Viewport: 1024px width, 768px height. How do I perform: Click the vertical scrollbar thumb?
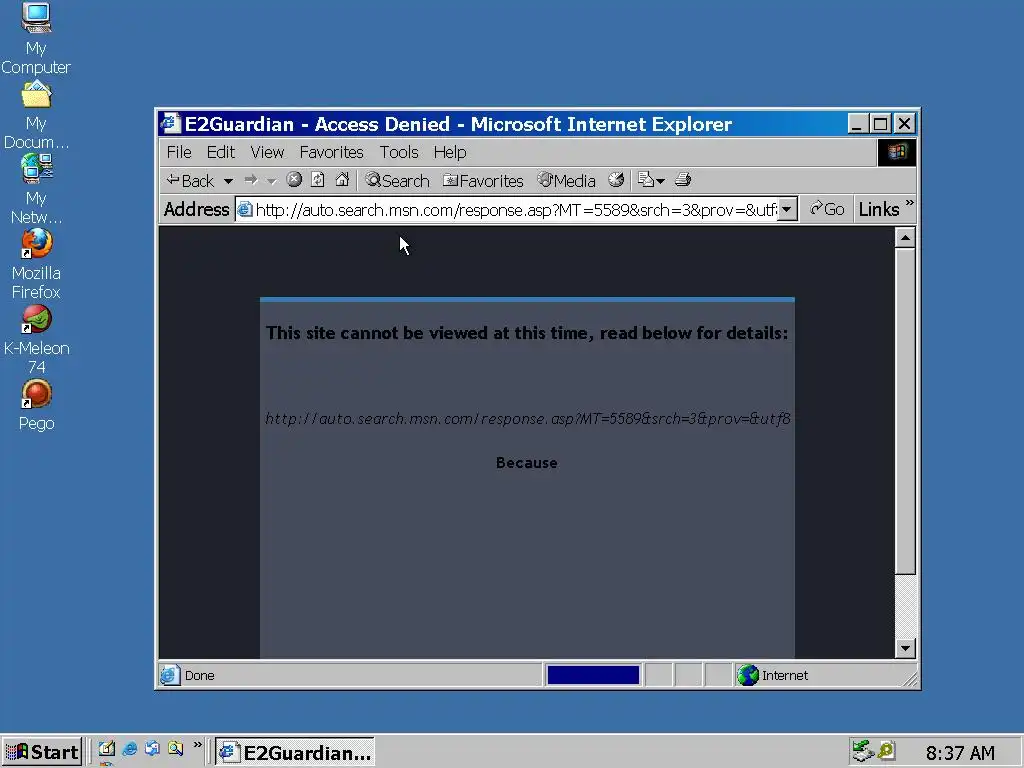tap(905, 411)
